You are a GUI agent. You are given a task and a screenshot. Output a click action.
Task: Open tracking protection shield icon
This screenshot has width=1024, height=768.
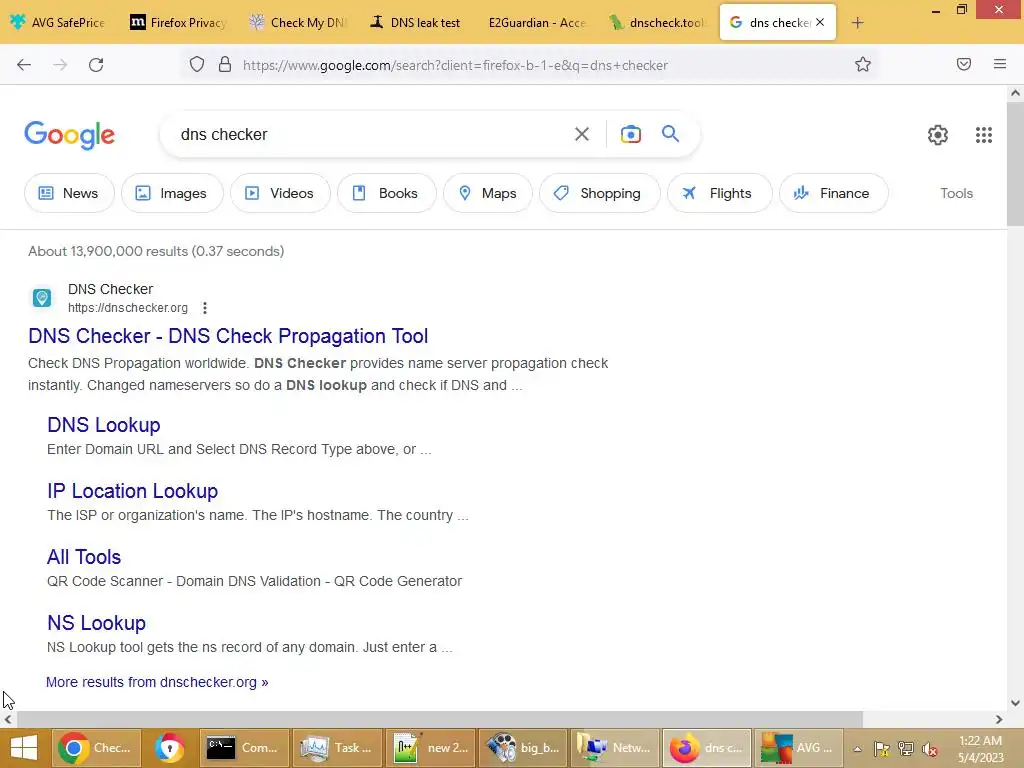197,65
